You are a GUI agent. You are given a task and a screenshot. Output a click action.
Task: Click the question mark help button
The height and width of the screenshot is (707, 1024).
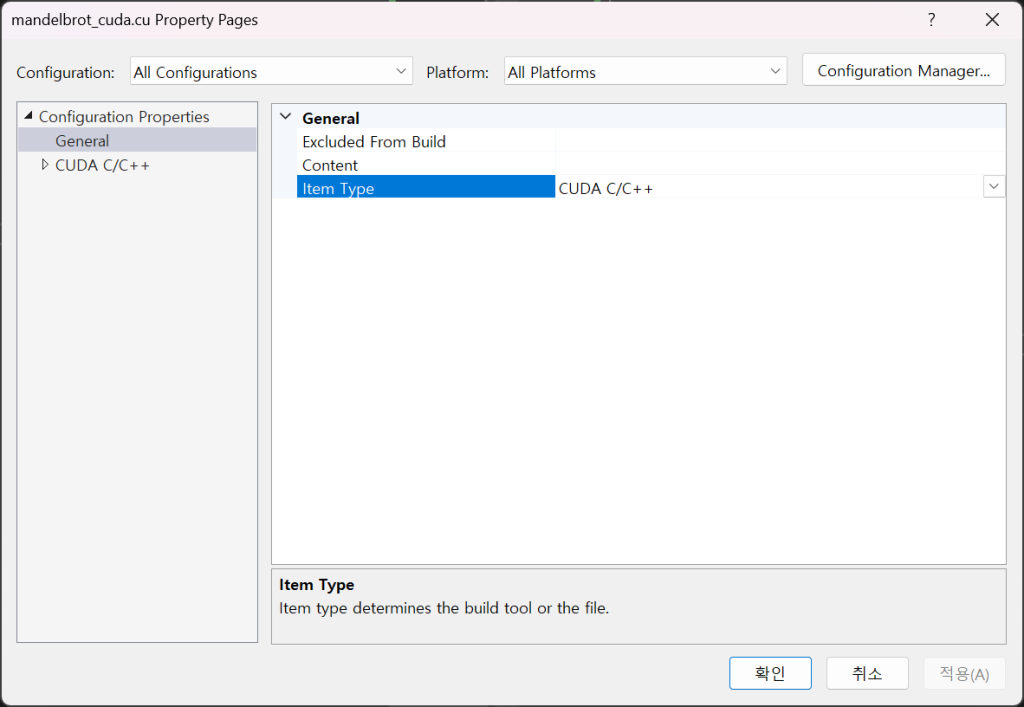[931, 20]
